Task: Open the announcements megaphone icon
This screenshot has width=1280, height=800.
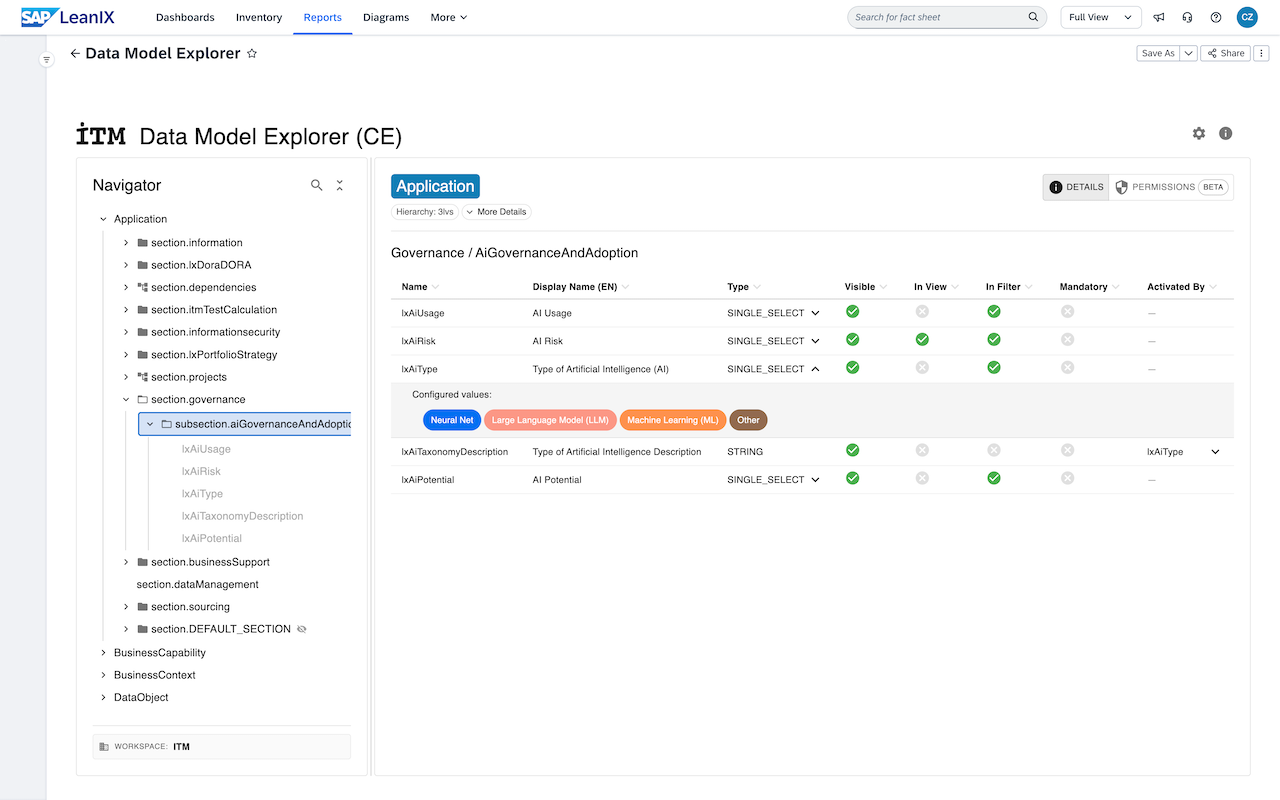Action: (1159, 17)
